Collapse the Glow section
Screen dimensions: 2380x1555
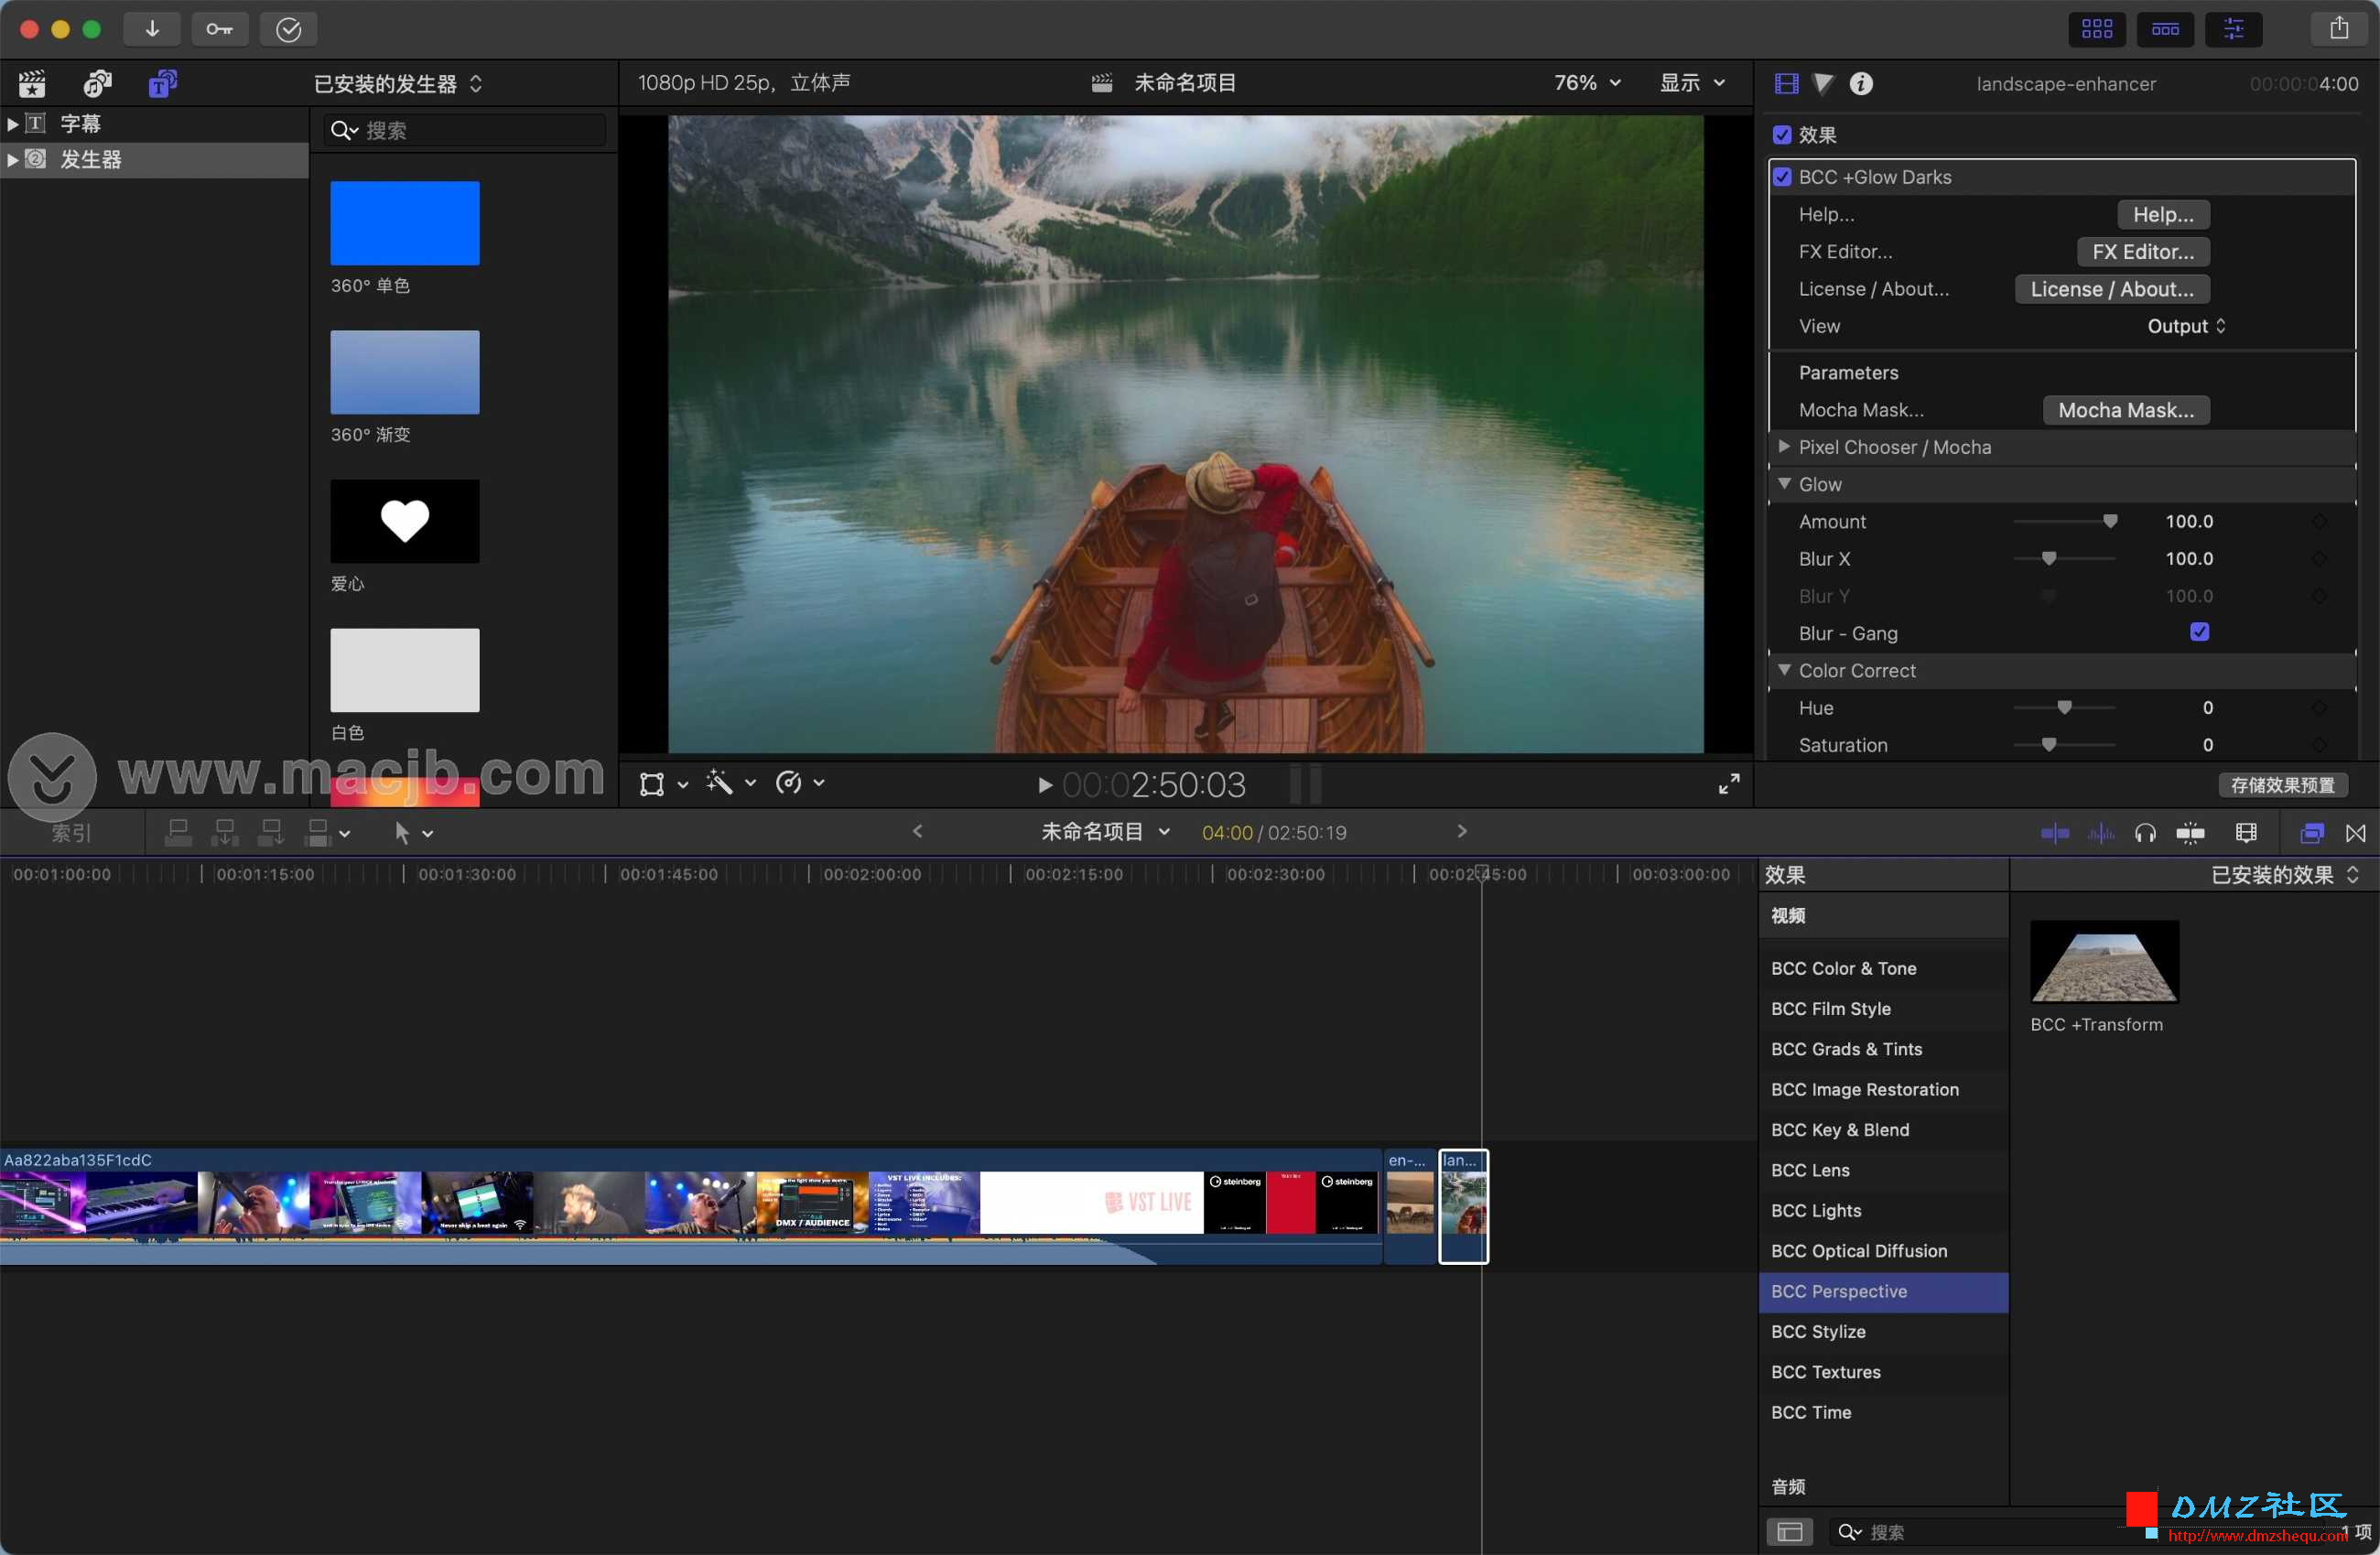(1784, 484)
